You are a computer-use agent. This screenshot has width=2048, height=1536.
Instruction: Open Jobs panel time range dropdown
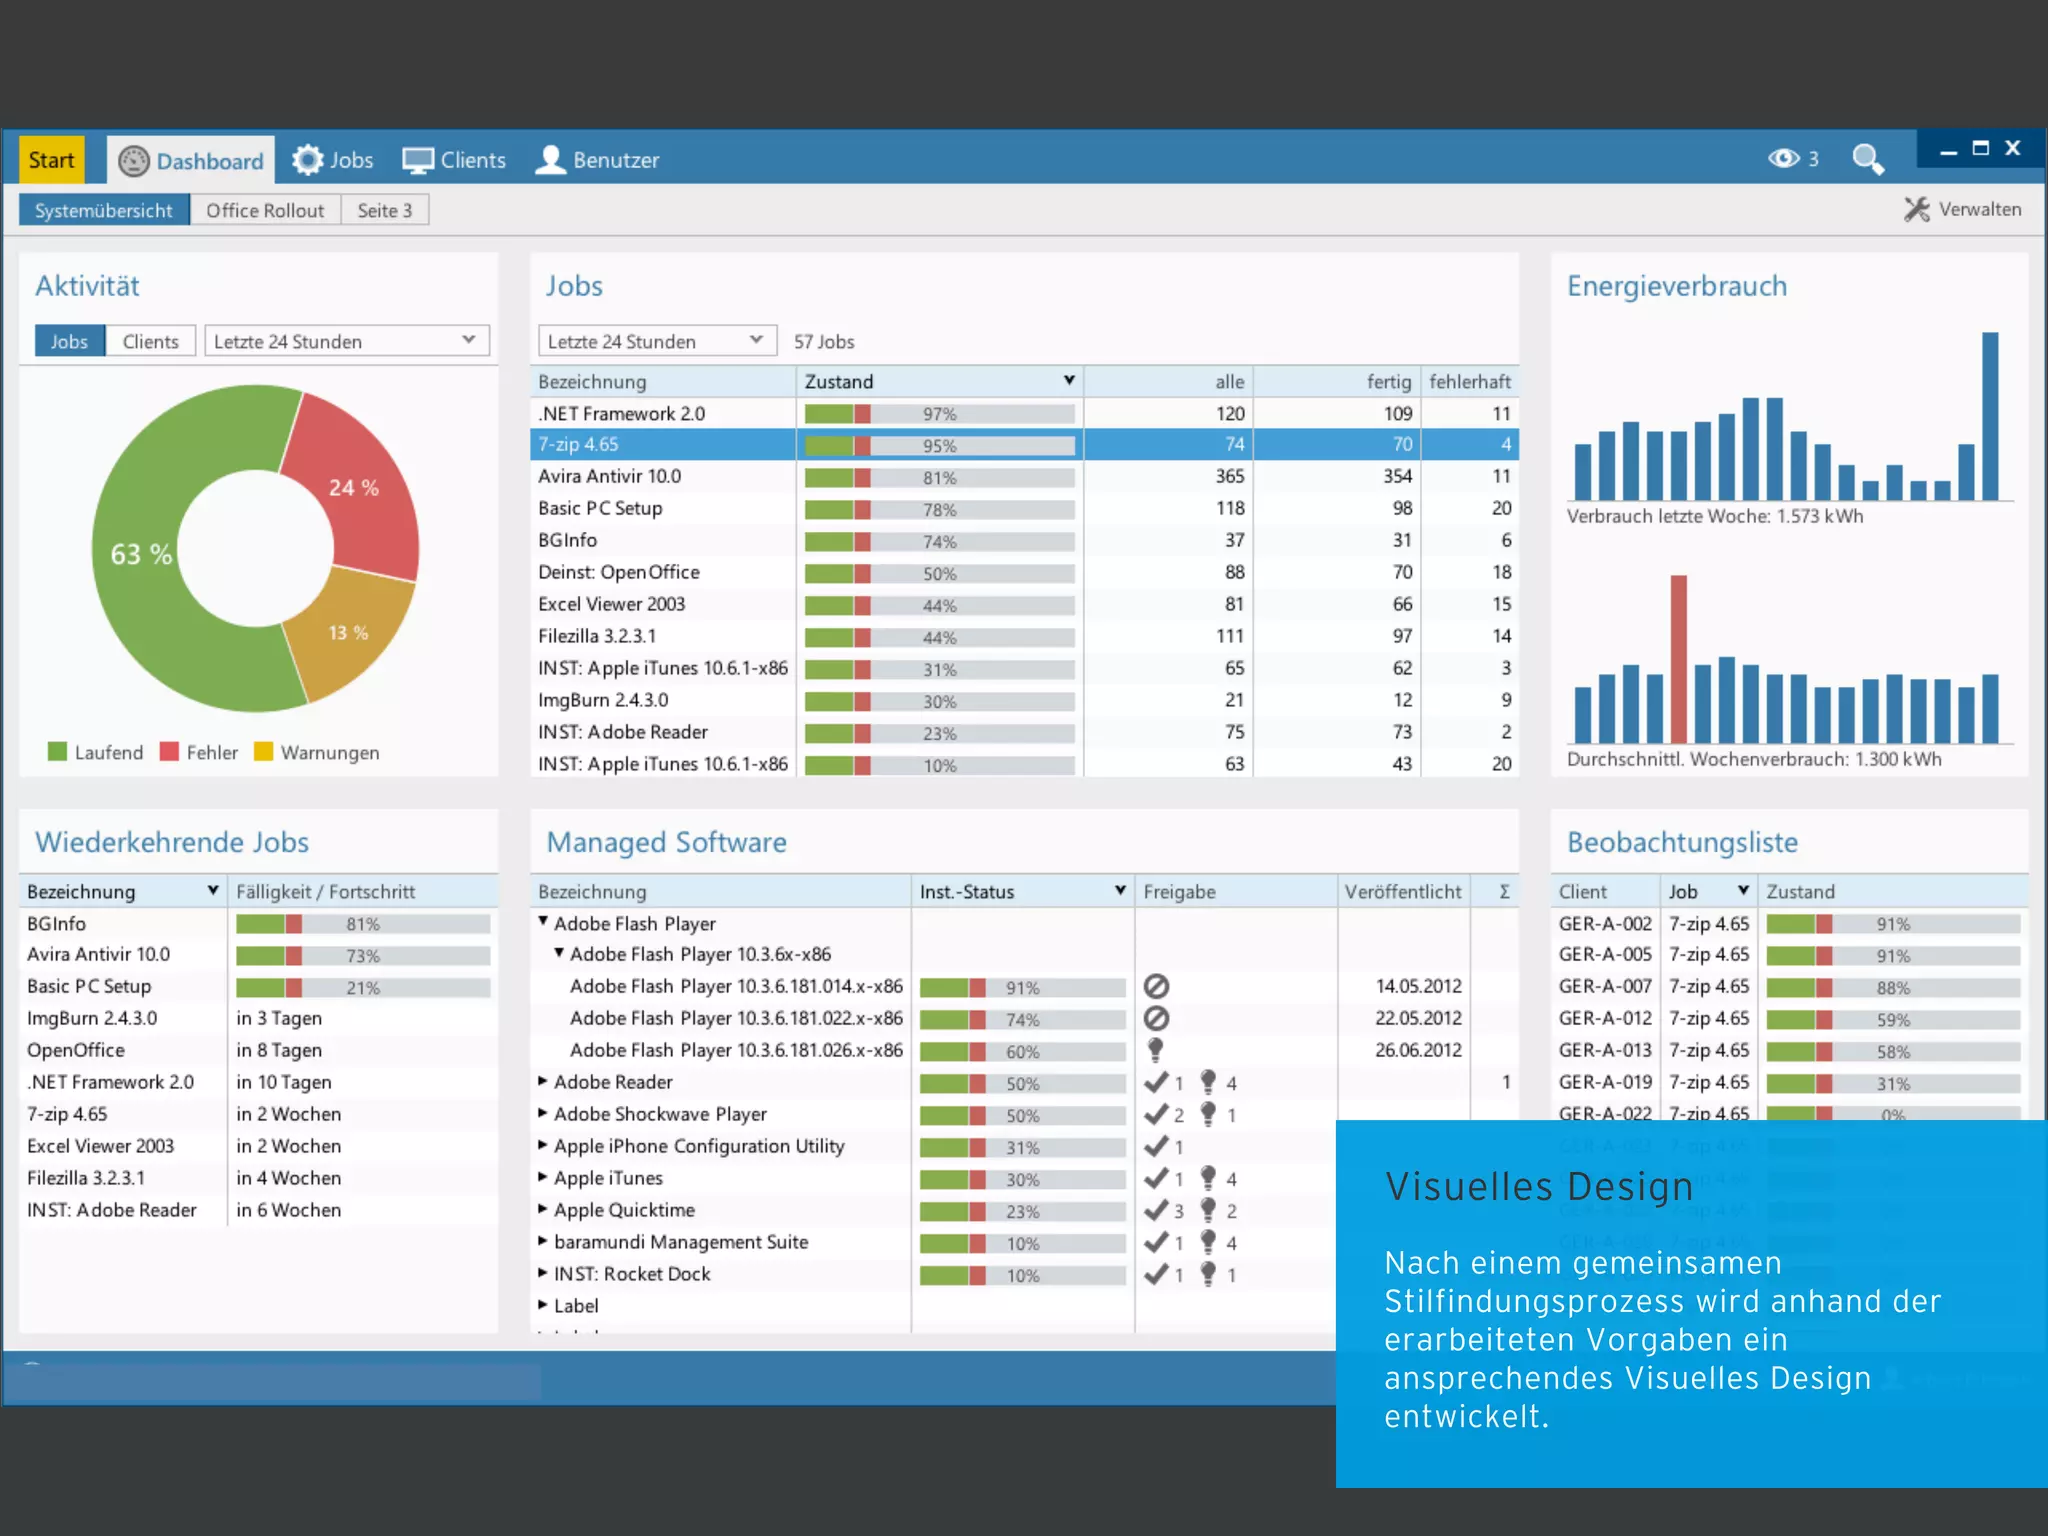point(656,341)
